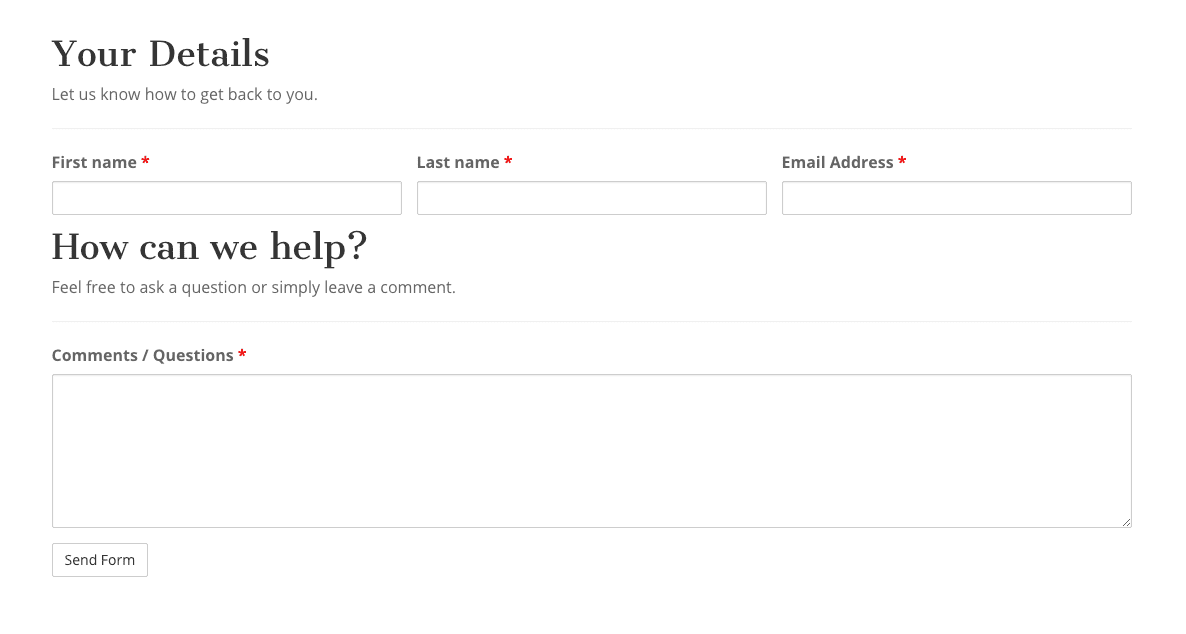The height and width of the screenshot is (634, 1186).
Task: Click the How can we help? heading
Action: click(x=209, y=246)
